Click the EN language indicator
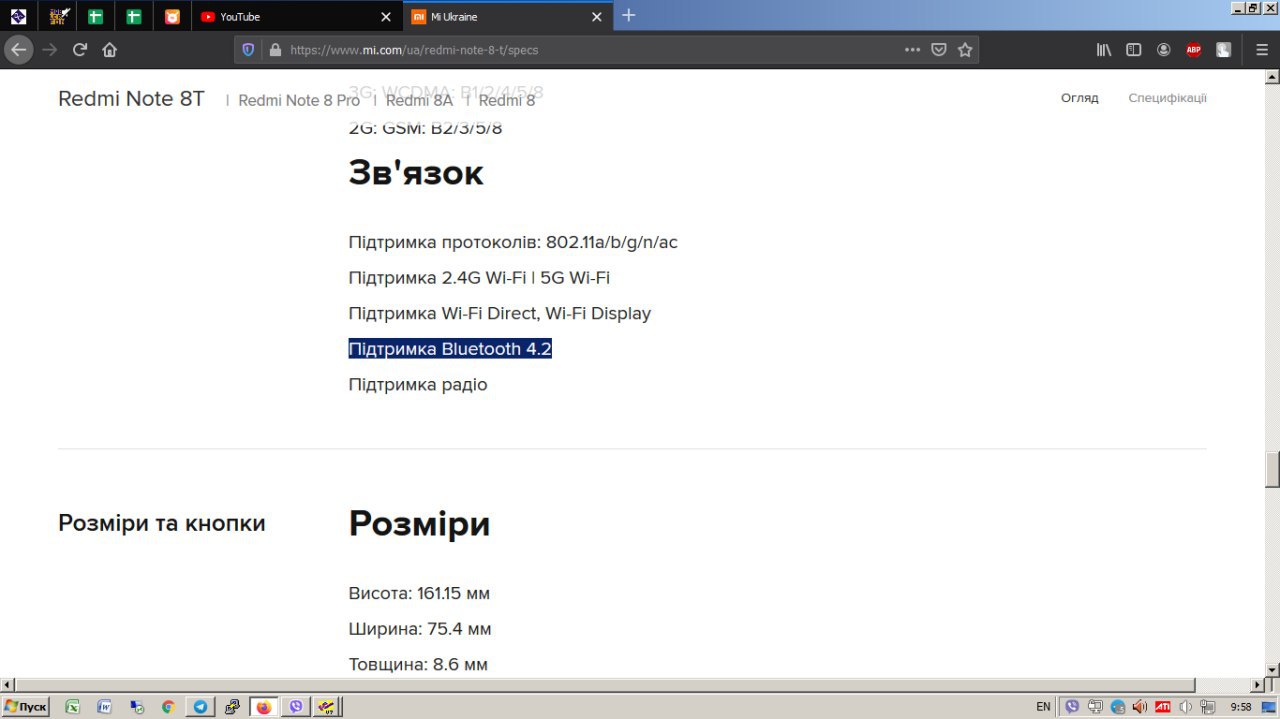Viewport: 1280px width, 719px height. [x=1043, y=707]
